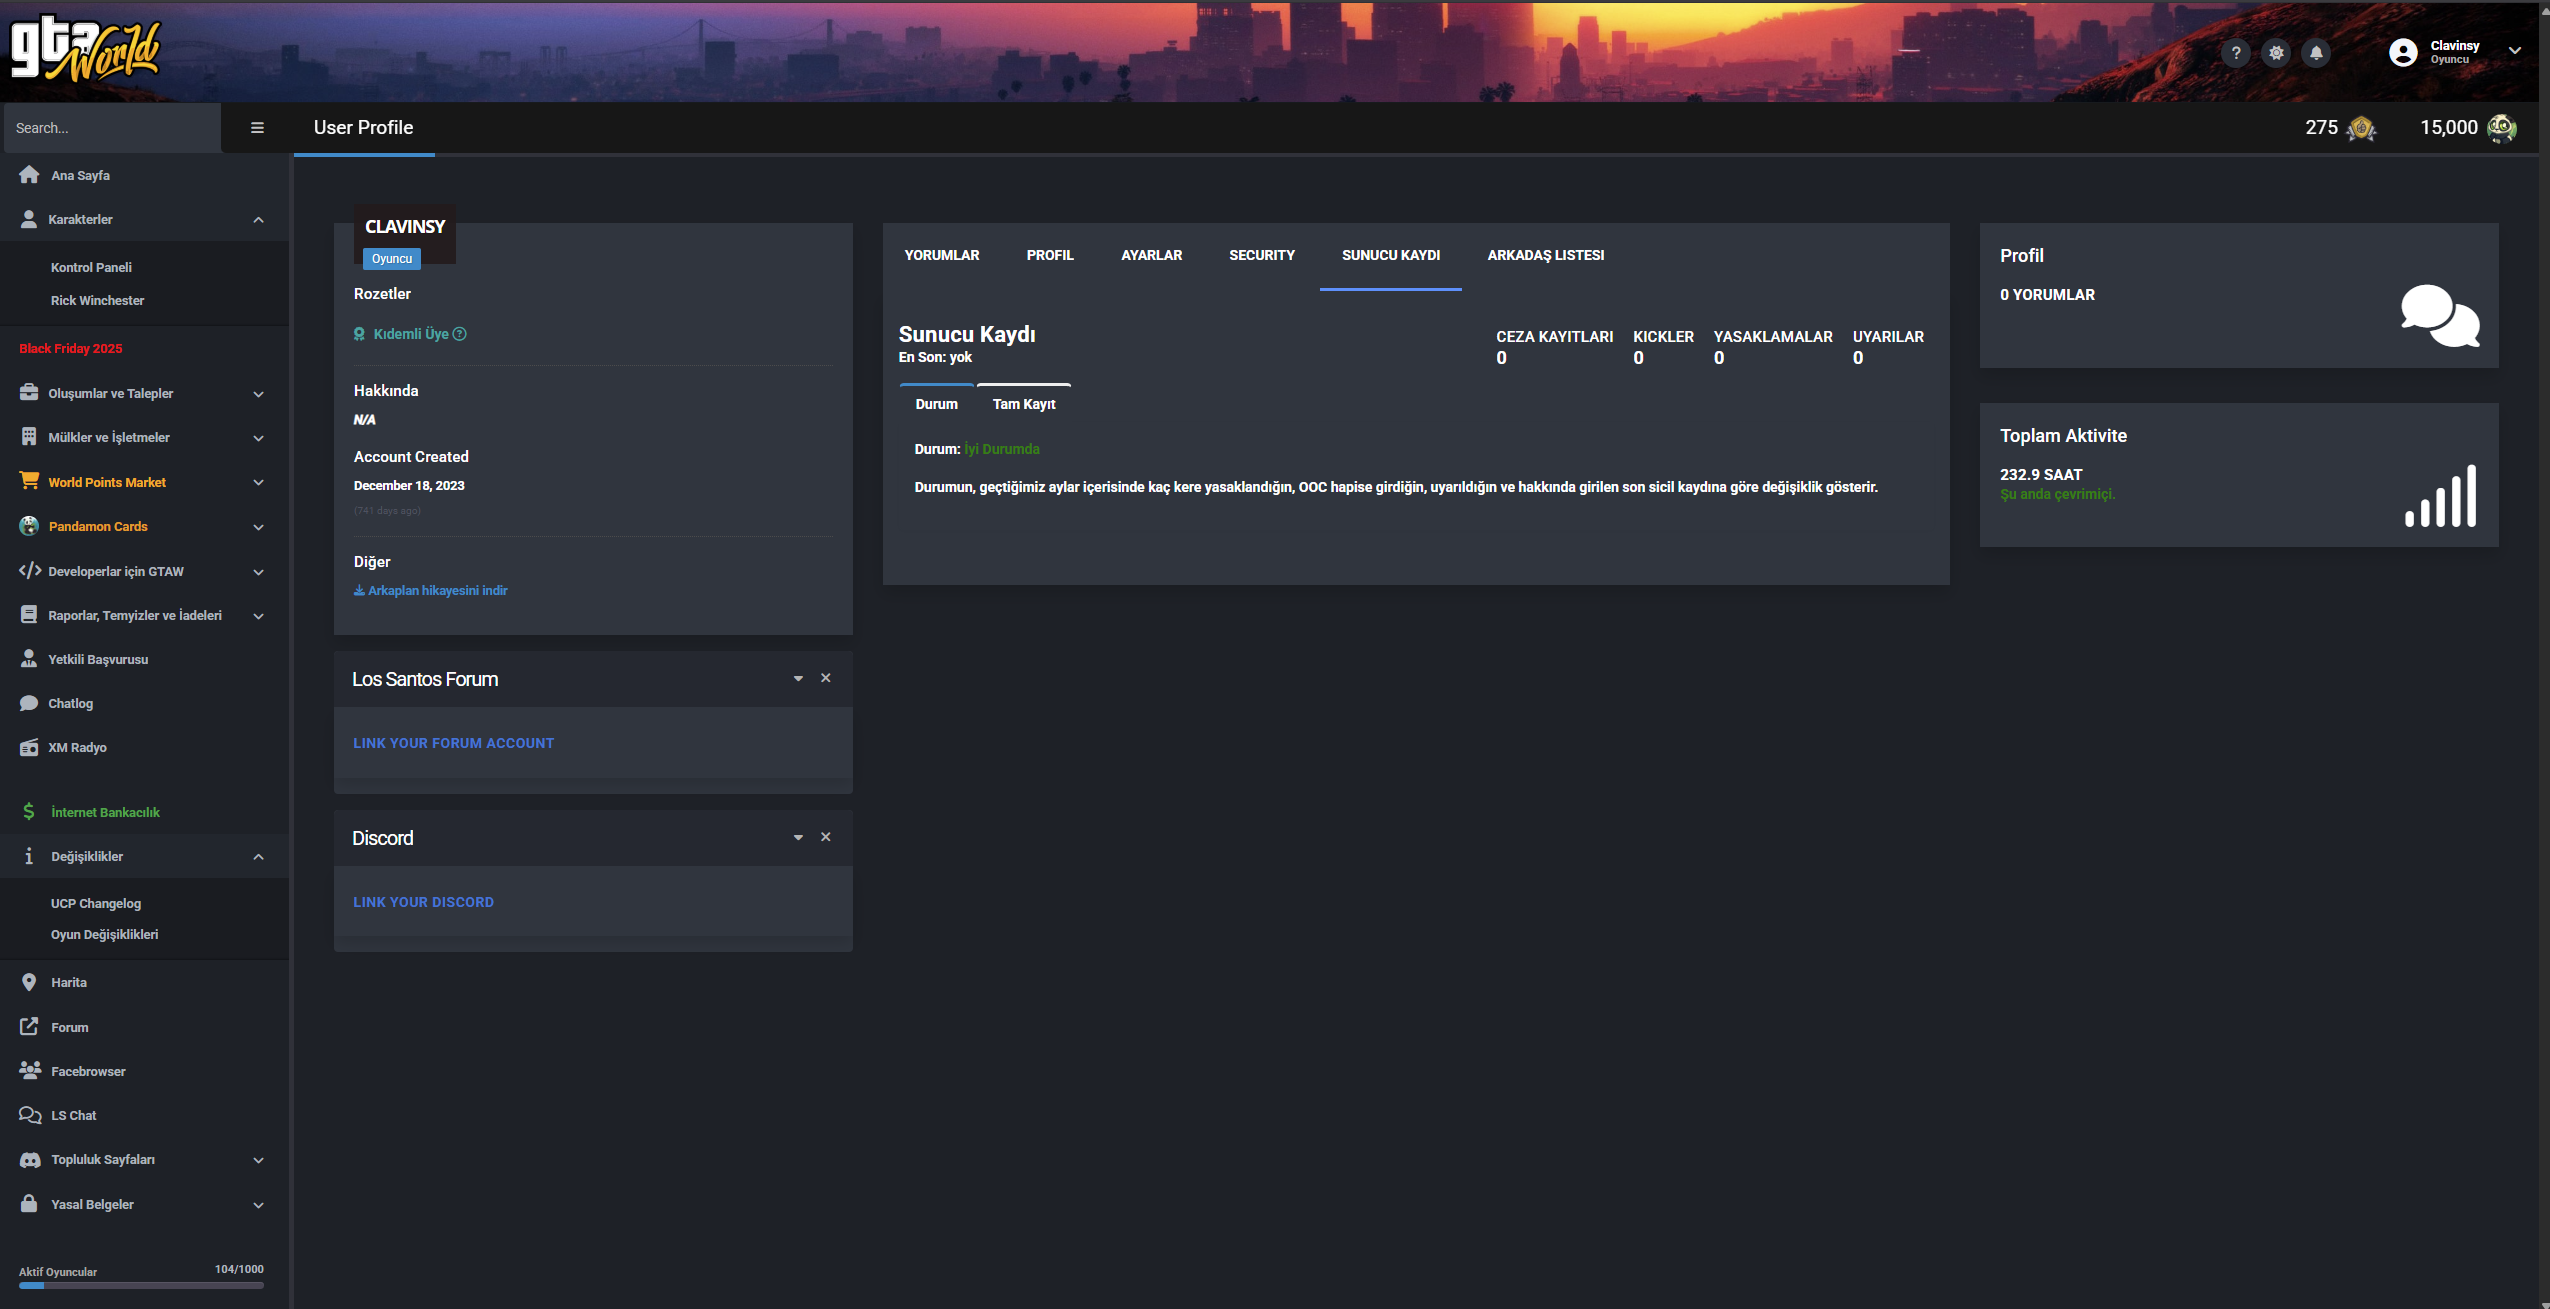2550x1309 pixels.
Task: Collapse the Değişiklikler menu section
Action: pyautogui.click(x=259, y=857)
